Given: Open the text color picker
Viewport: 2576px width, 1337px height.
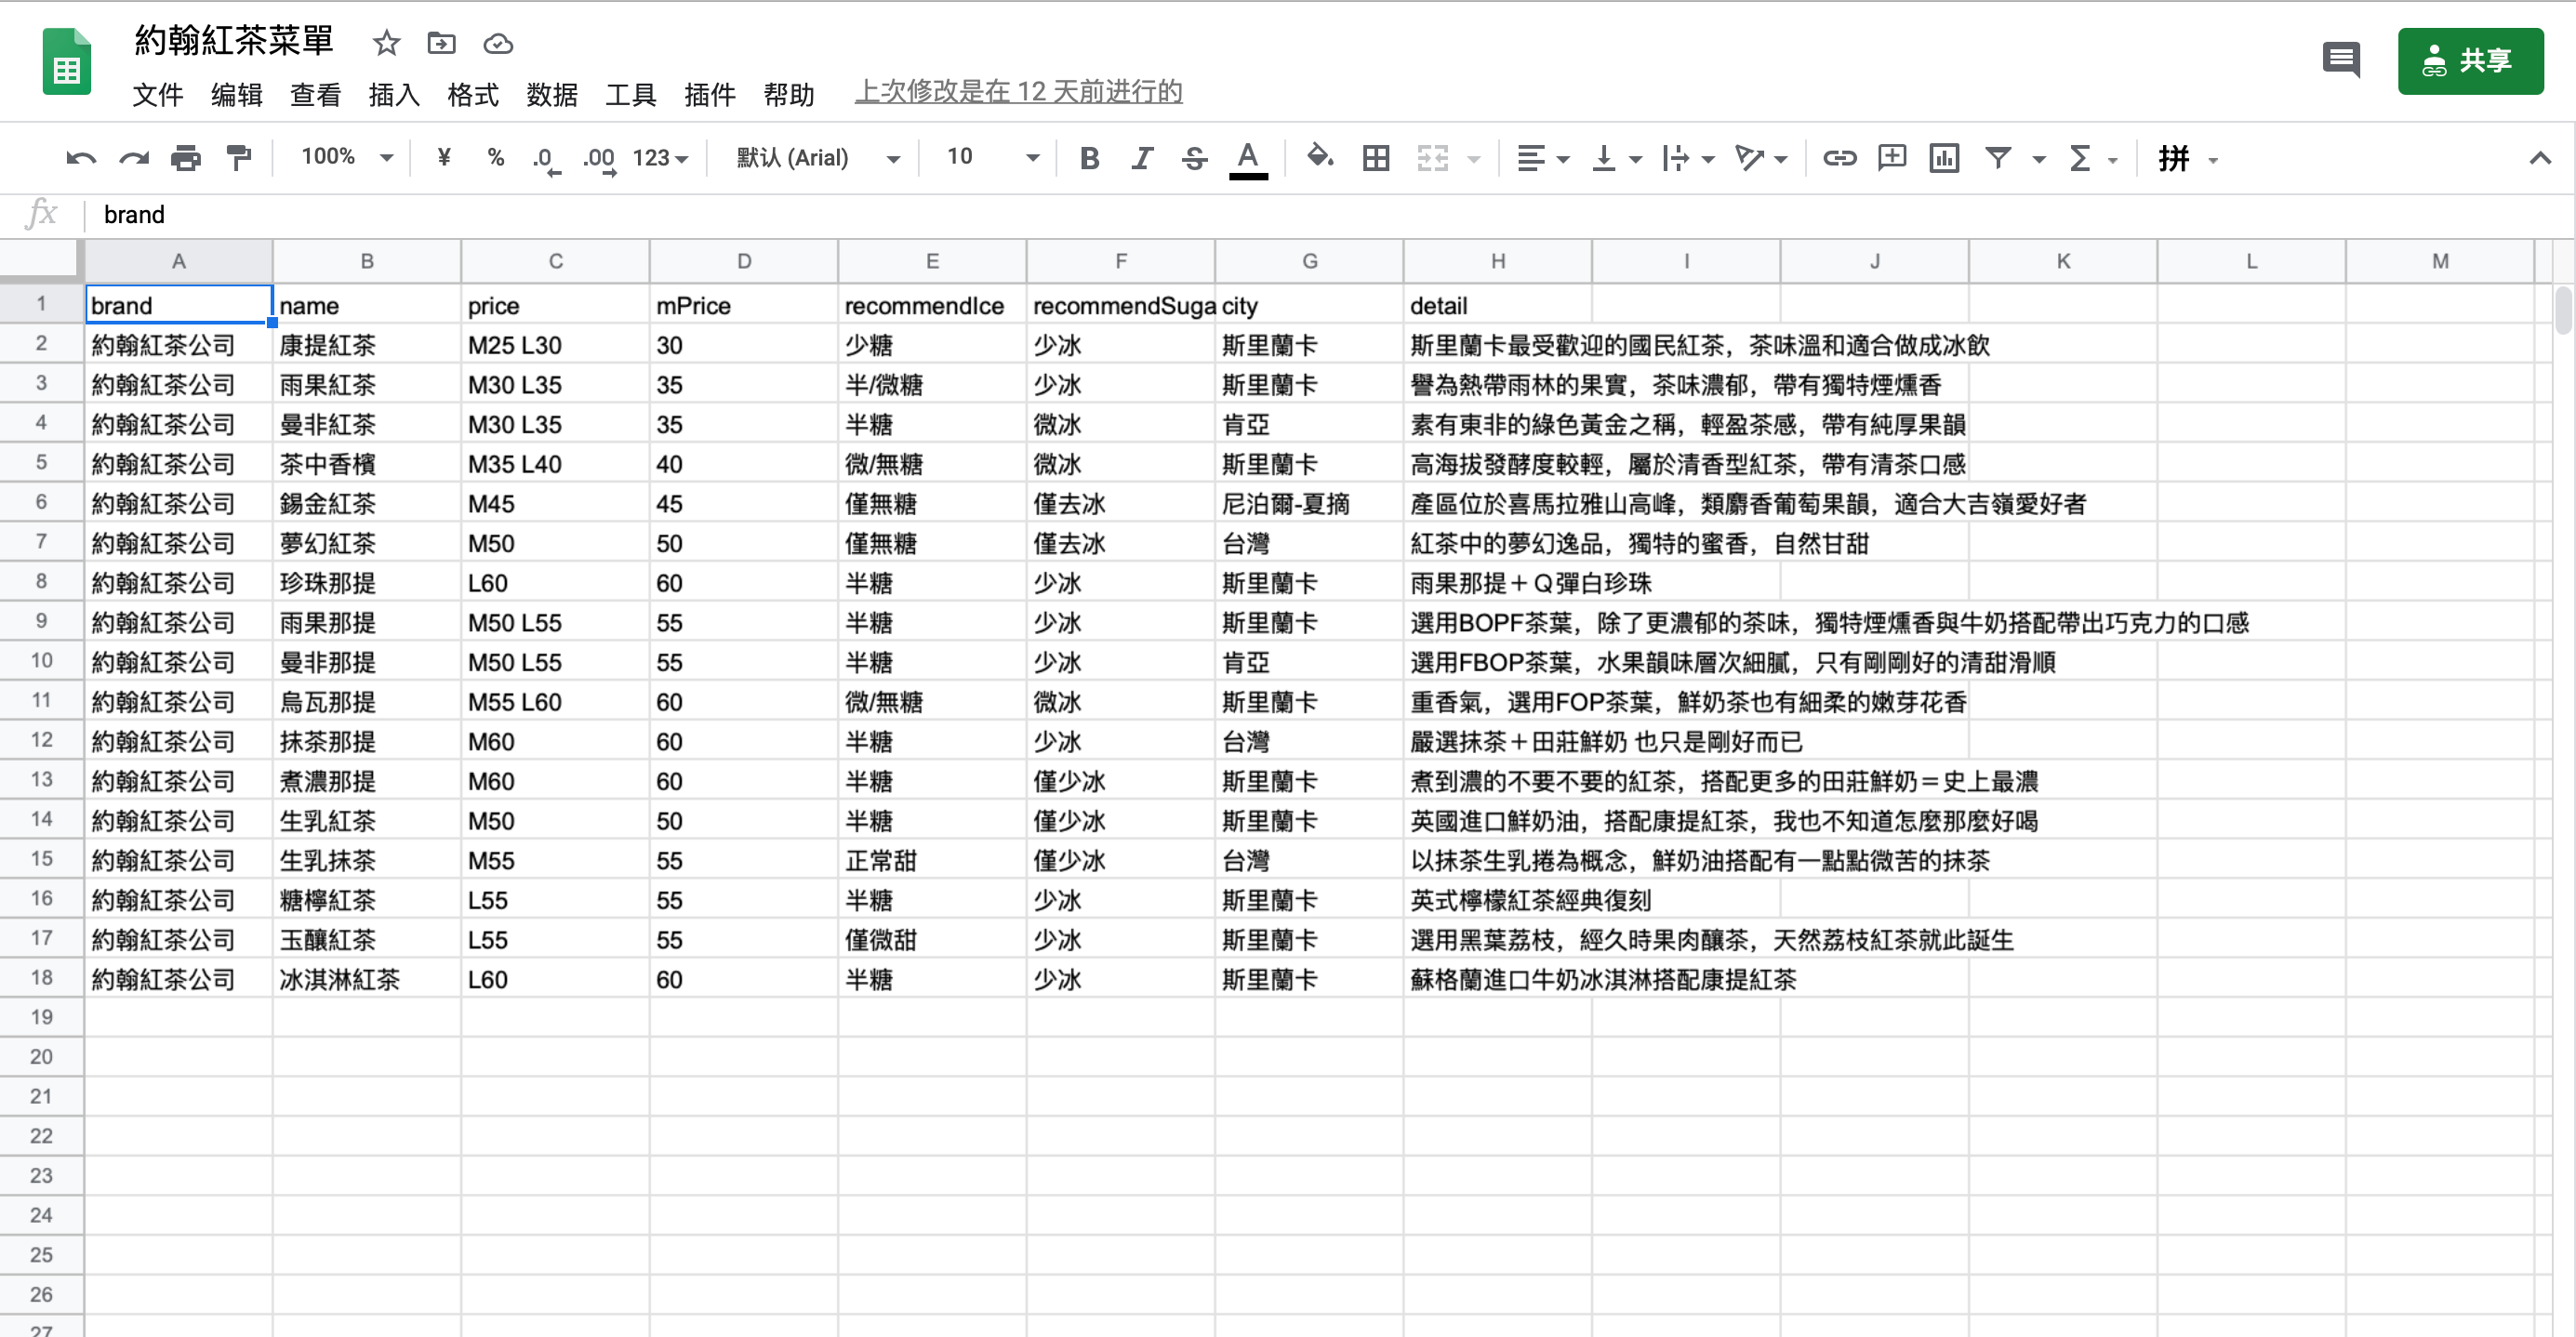Looking at the screenshot, I should coord(1247,158).
